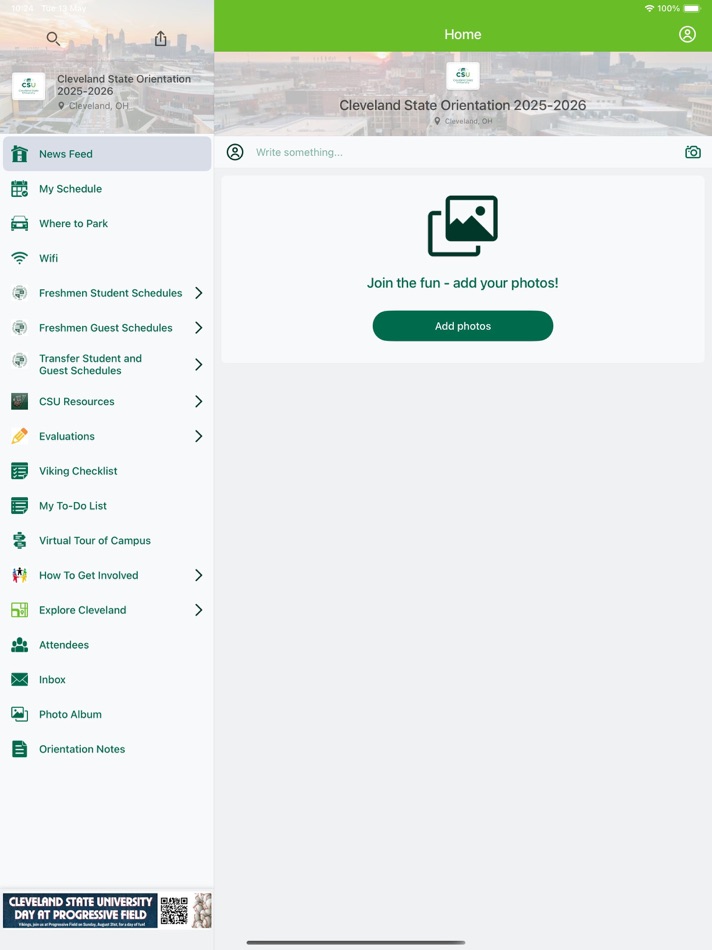712x950 pixels.
Task: Click the wifi status icon in status bar
Action: click(x=650, y=8)
